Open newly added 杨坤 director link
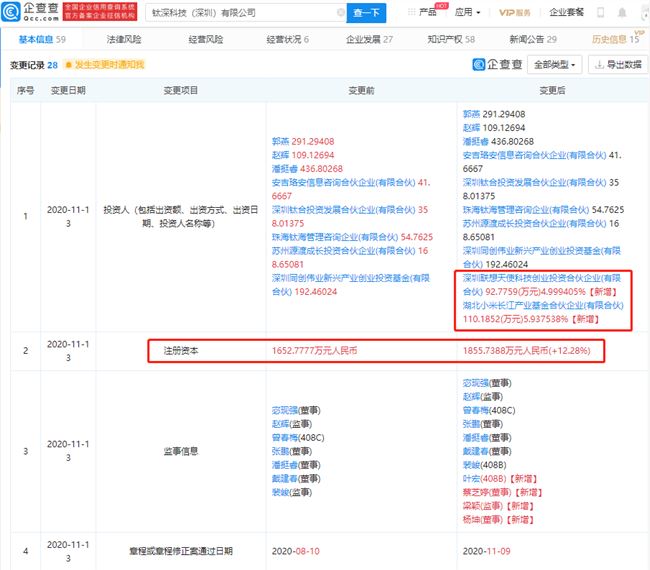 tap(471, 520)
